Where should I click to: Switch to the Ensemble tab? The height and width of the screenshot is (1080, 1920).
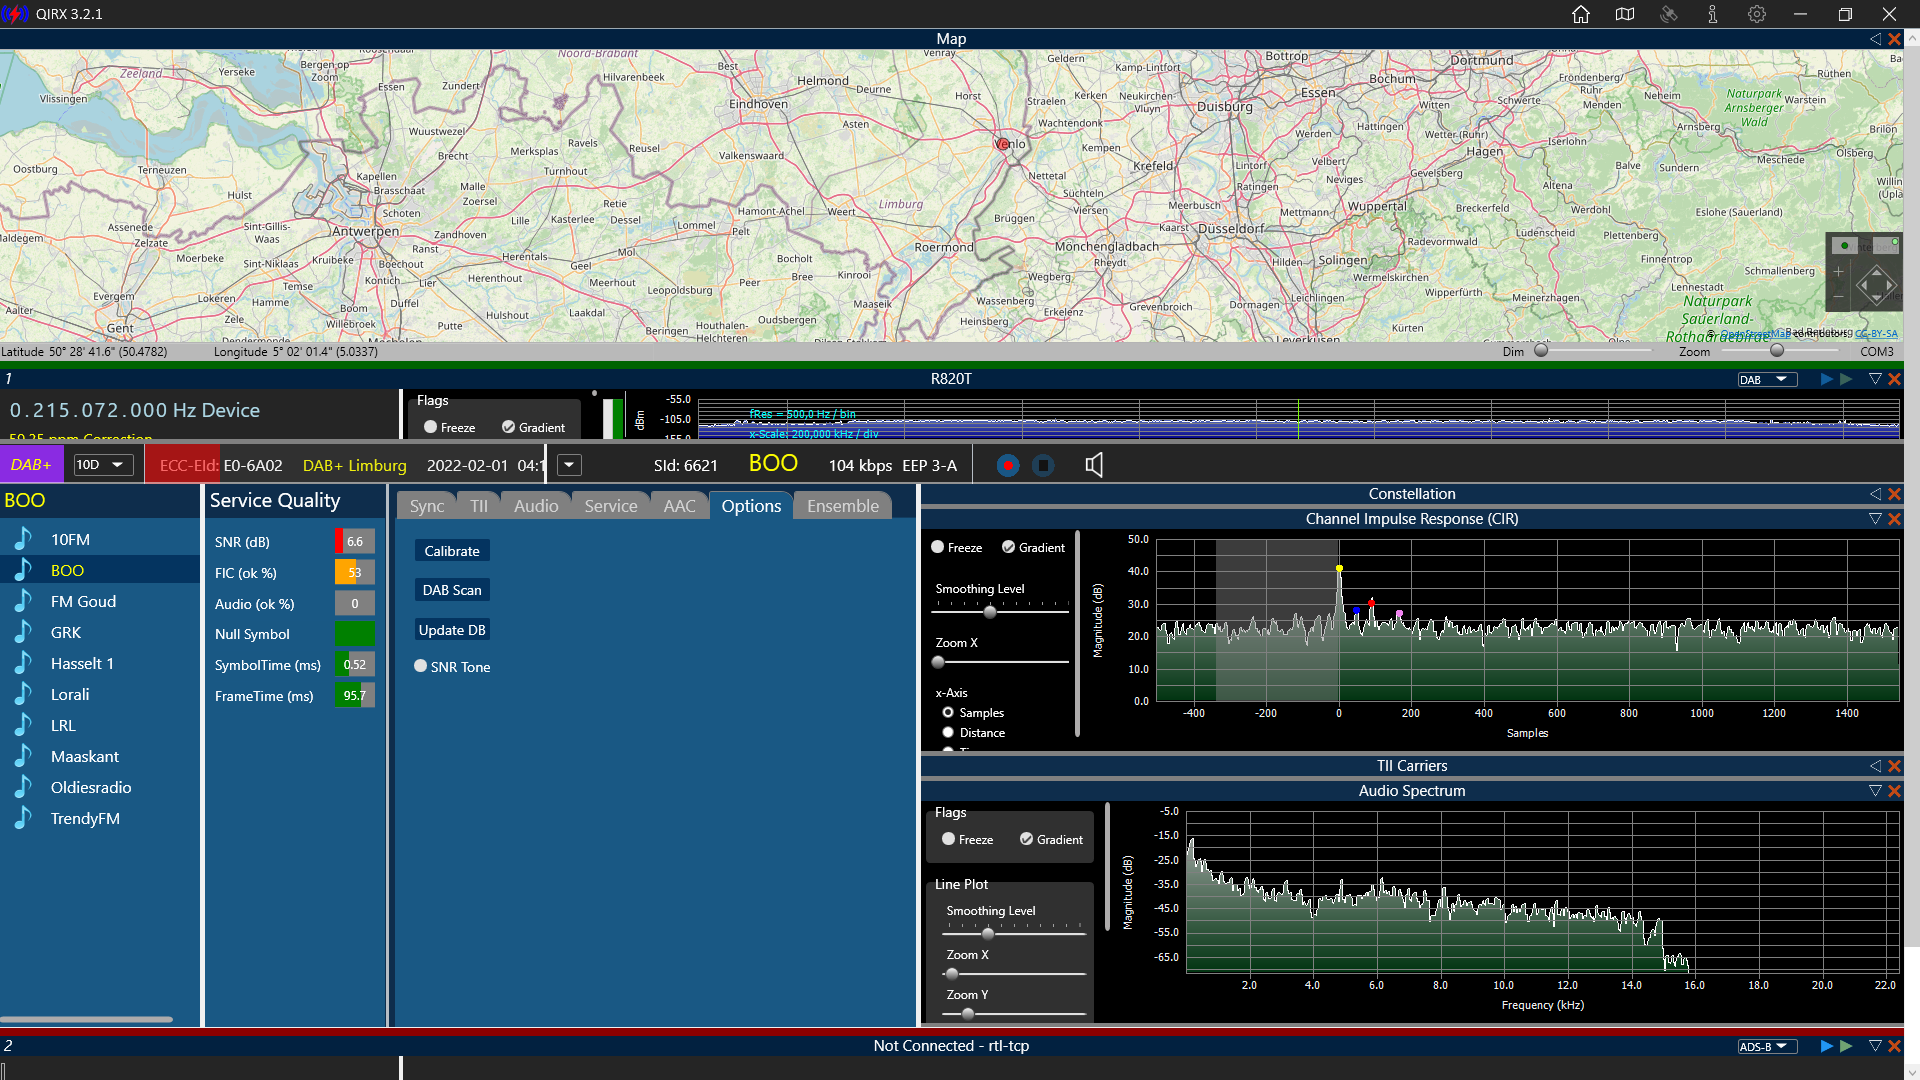842,506
